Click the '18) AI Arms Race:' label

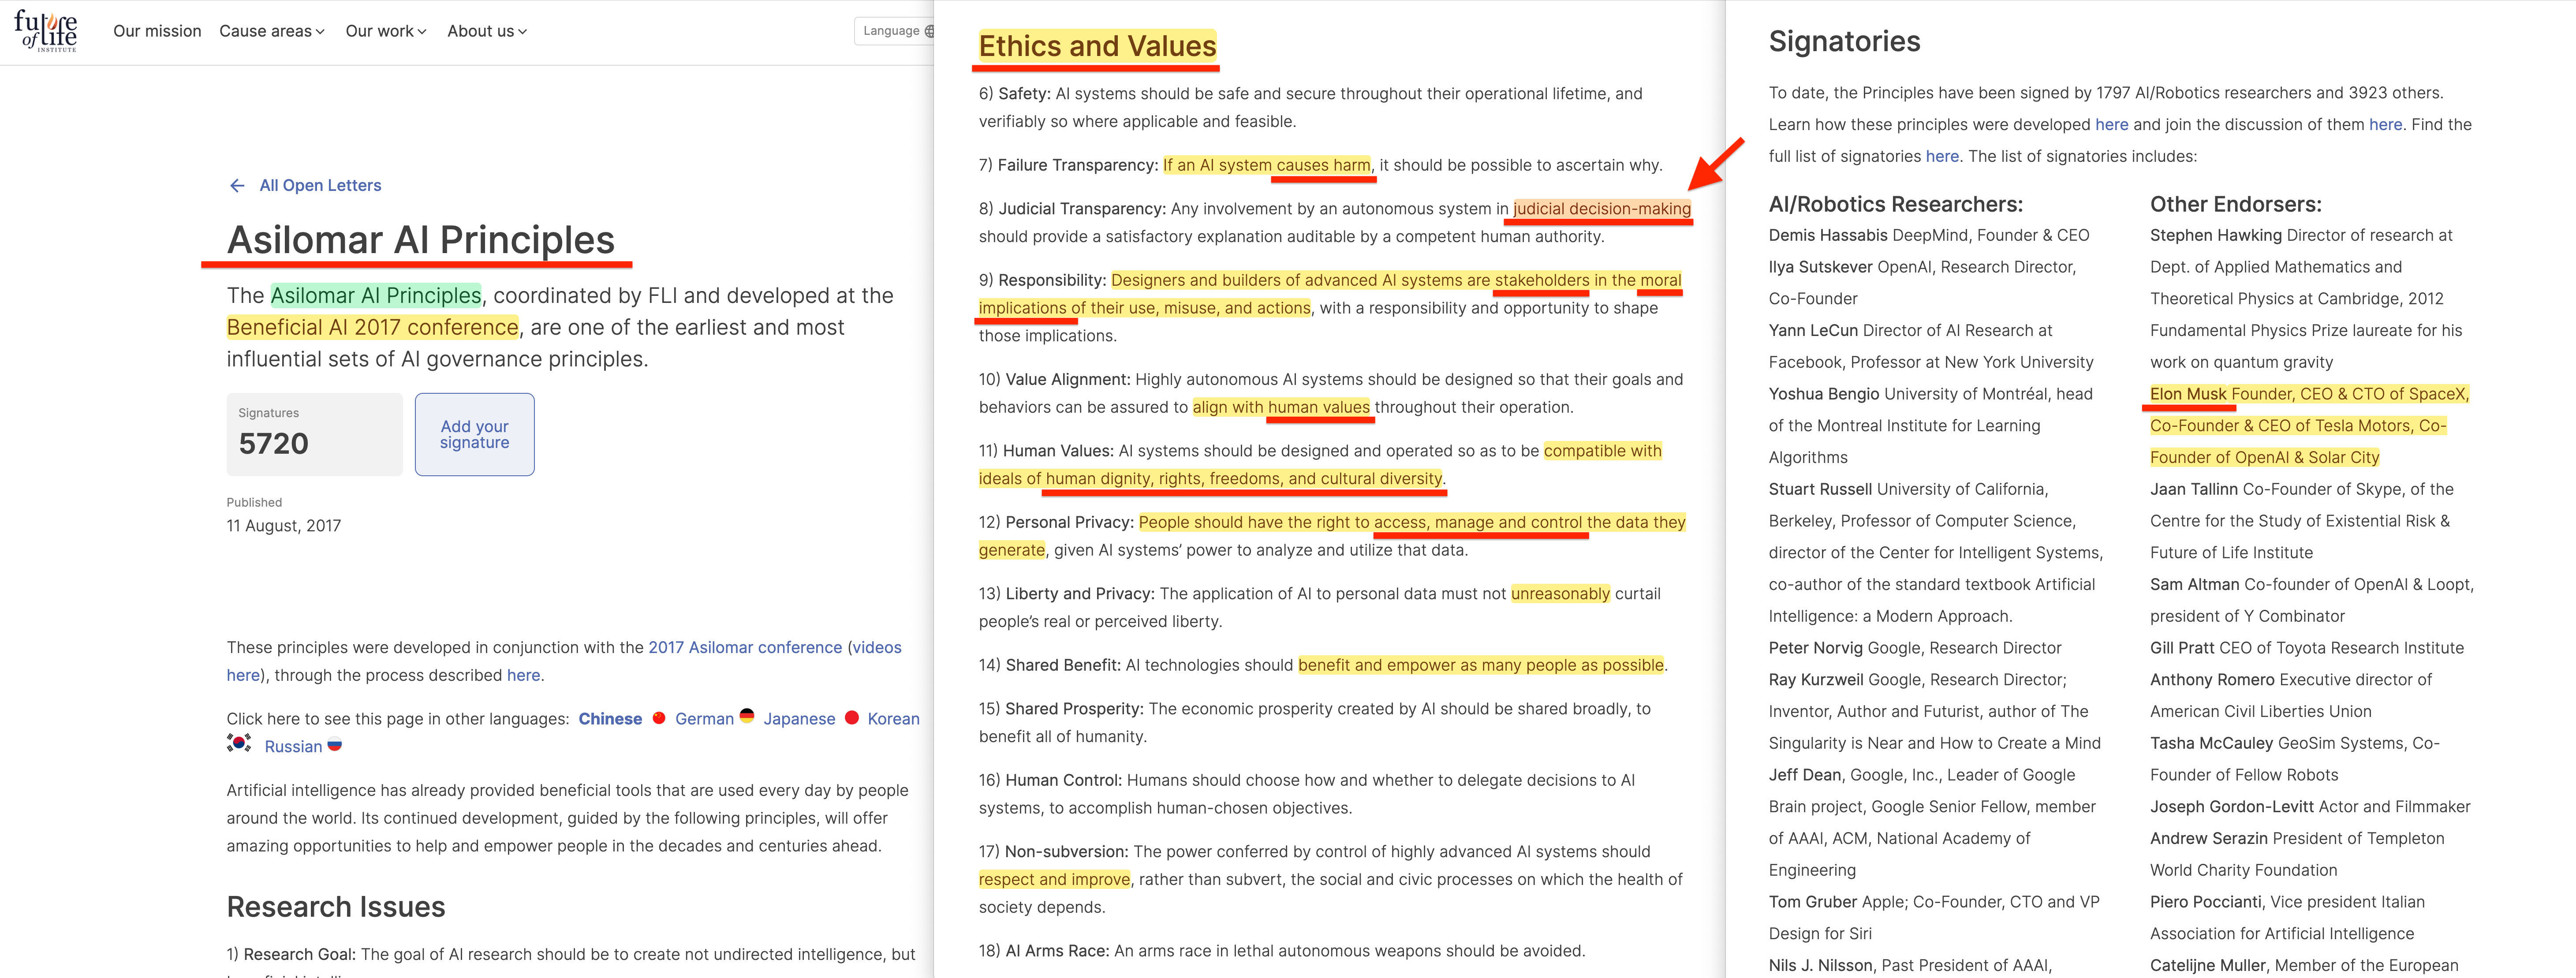[x=1044, y=951]
